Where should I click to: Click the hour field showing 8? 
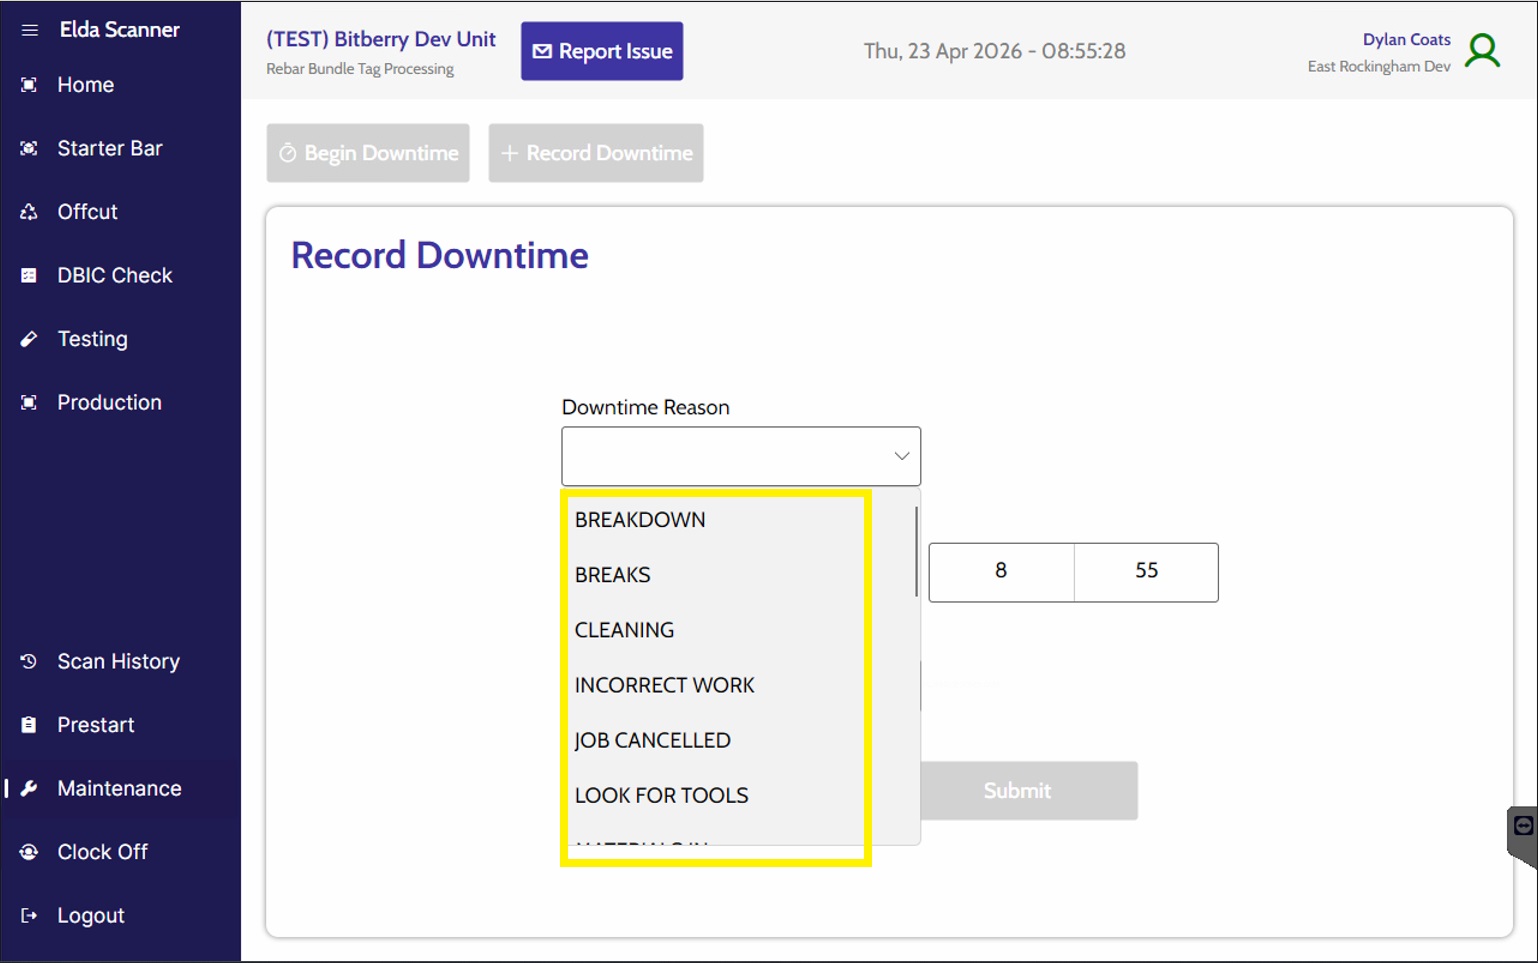[1001, 572]
